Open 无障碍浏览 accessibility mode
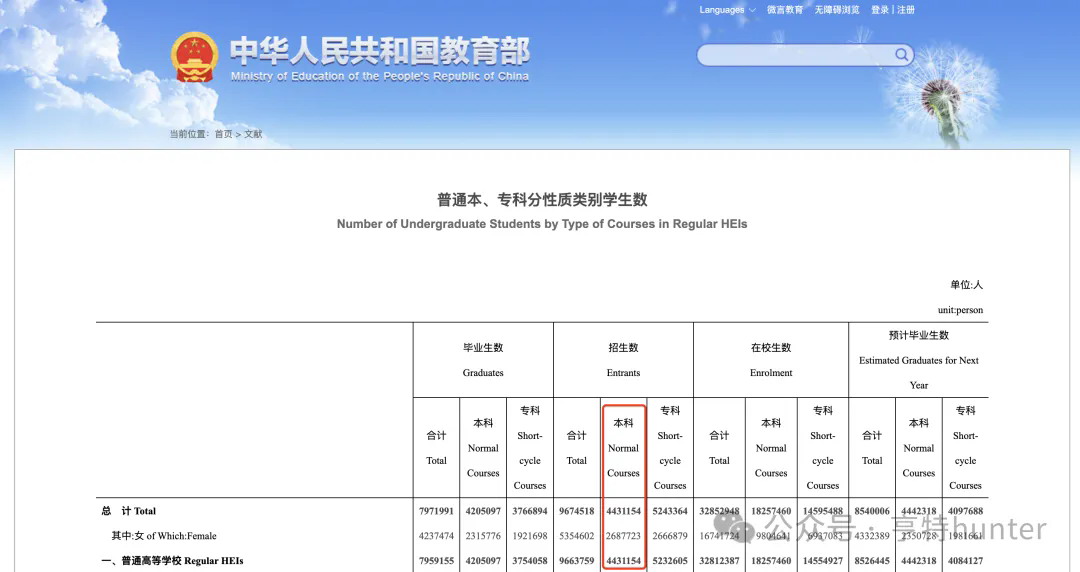 [x=836, y=10]
